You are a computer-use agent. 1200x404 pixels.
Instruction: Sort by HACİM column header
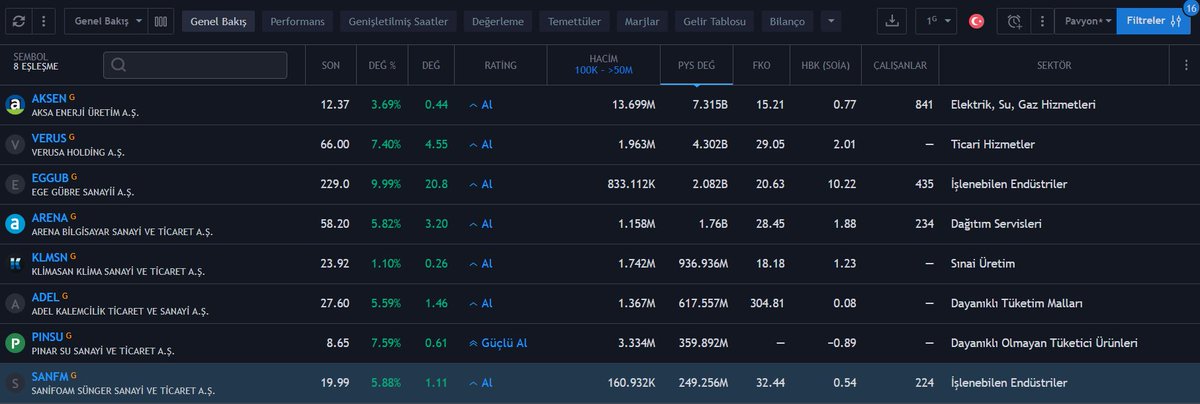[603, 65]
